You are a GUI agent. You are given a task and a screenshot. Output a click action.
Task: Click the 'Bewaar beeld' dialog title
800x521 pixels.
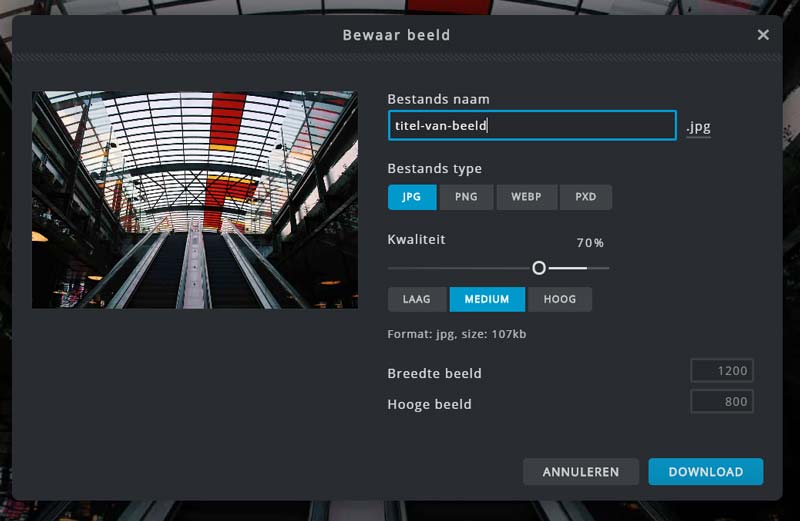click(396, 35)
